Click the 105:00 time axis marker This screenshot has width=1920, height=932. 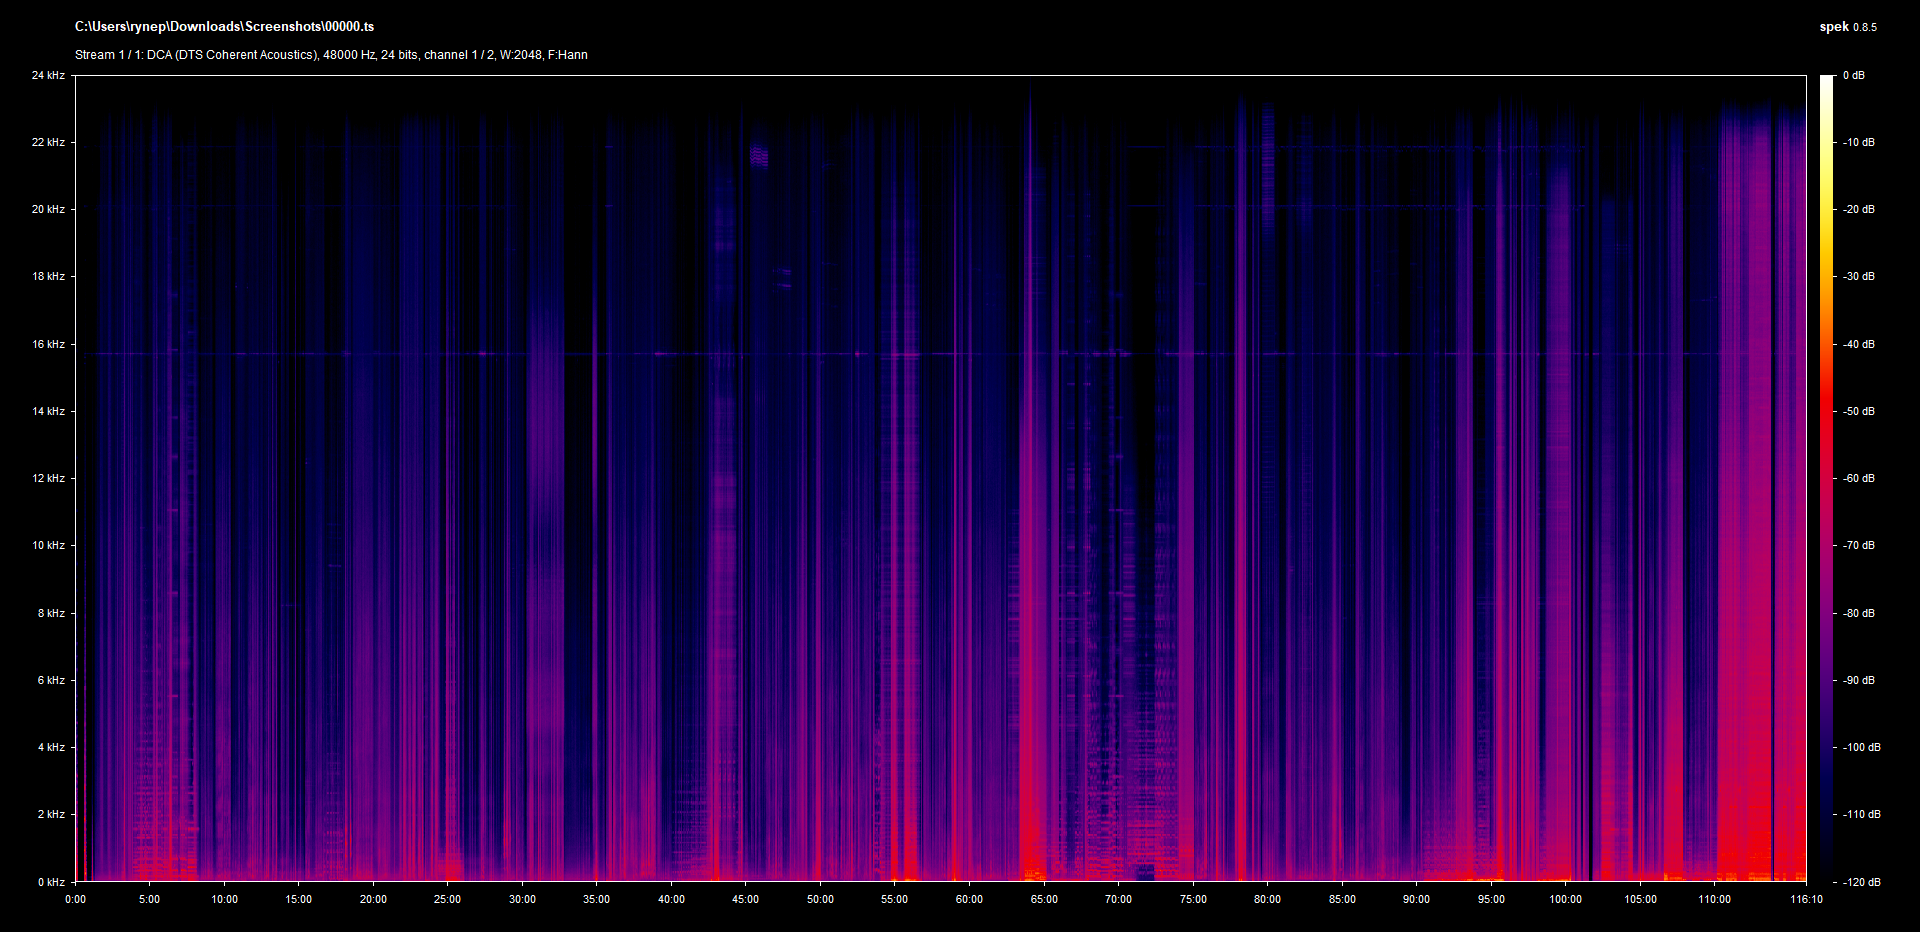(x=1640, y=899)
